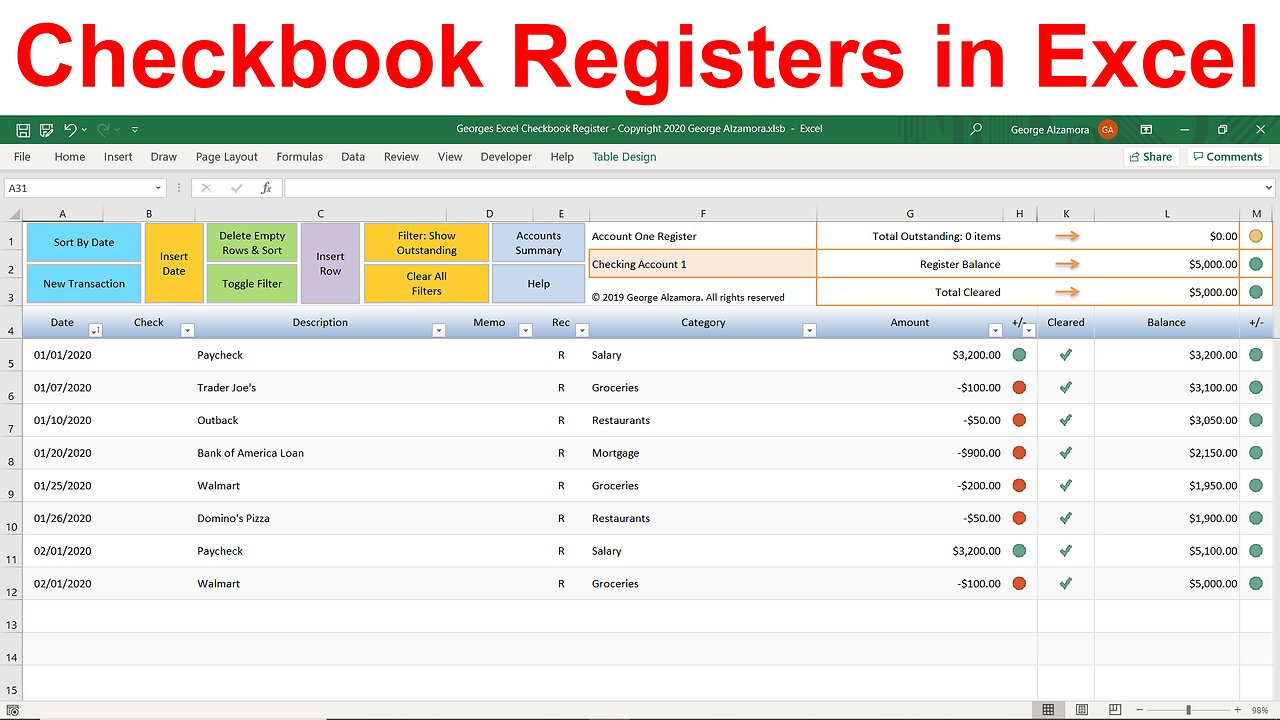Screen dimensions: 1280x720
Task: Click the formula bar Cancel X icon
Action: click(x=206, y=188)
